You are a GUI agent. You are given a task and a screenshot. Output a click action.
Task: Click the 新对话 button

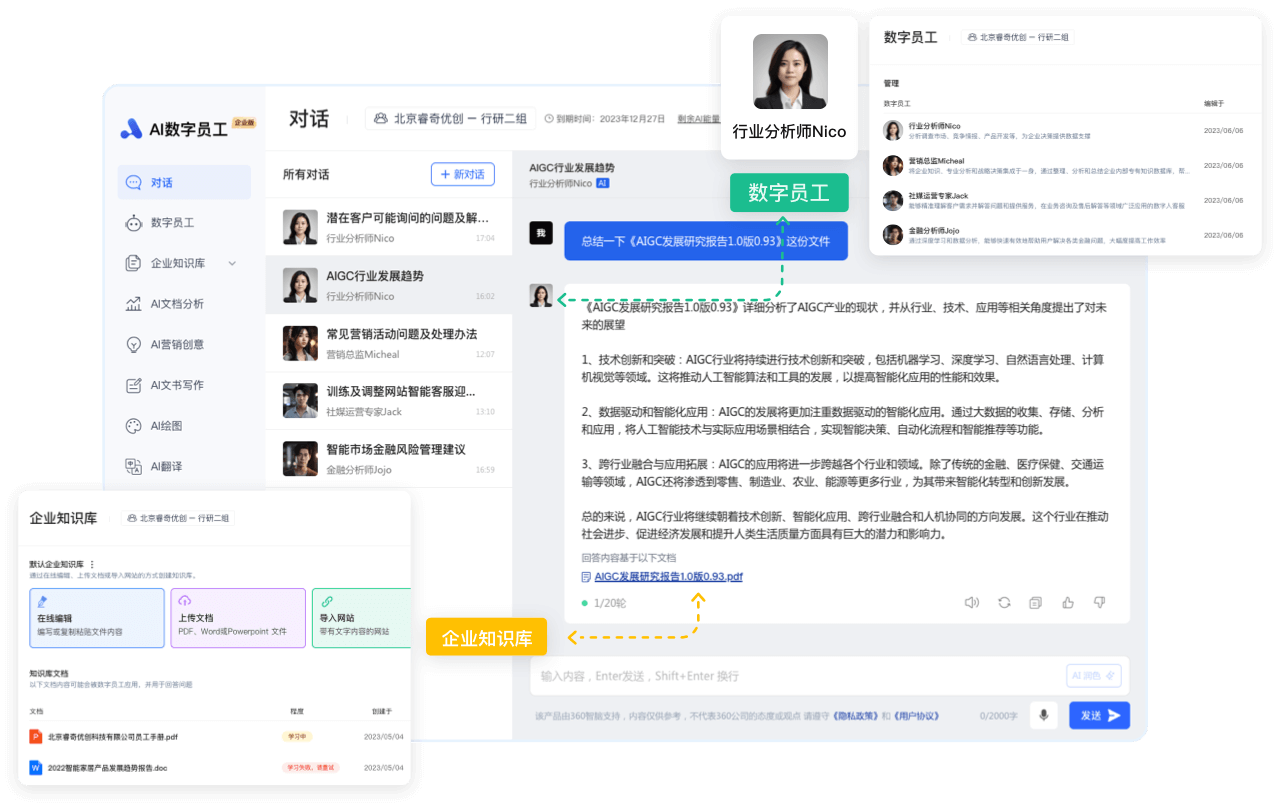pyautogui.click(x=462, y=174)
